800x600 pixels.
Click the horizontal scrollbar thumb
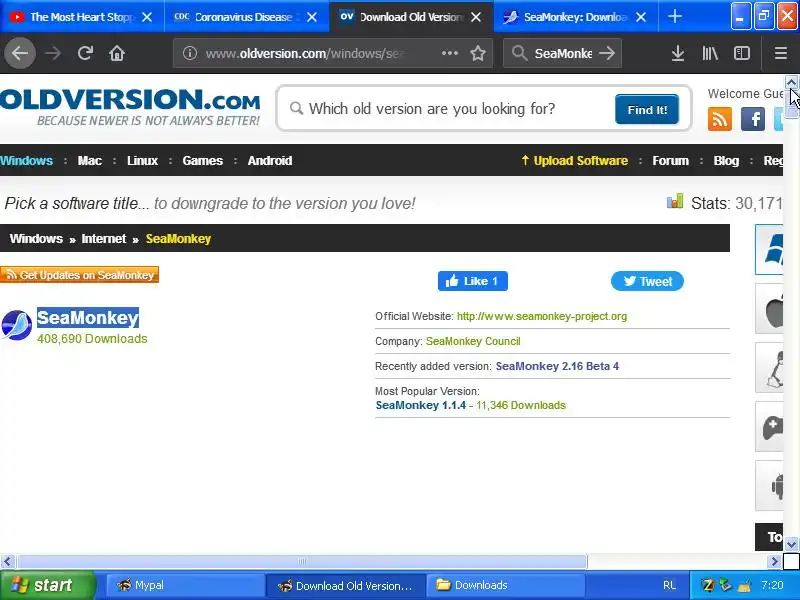point(302,562)
